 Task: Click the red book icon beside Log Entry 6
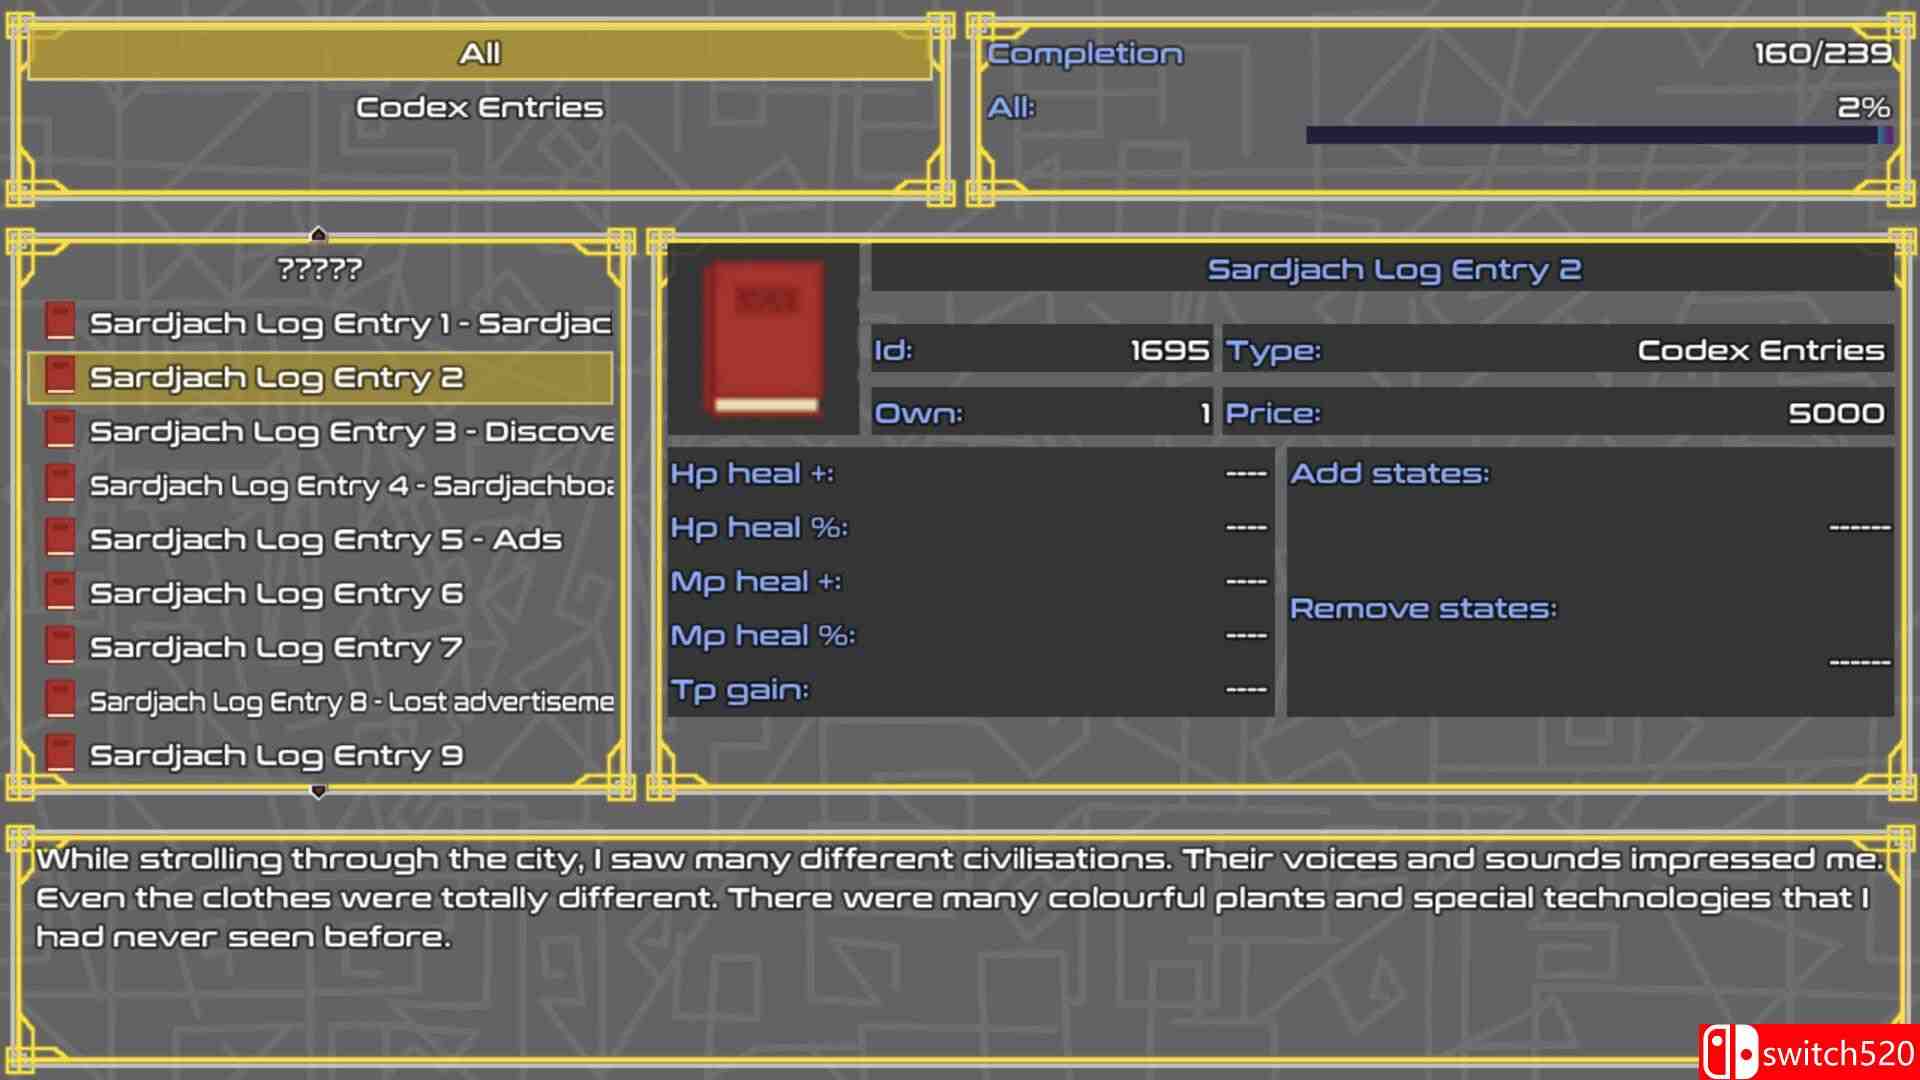[61, 593]
